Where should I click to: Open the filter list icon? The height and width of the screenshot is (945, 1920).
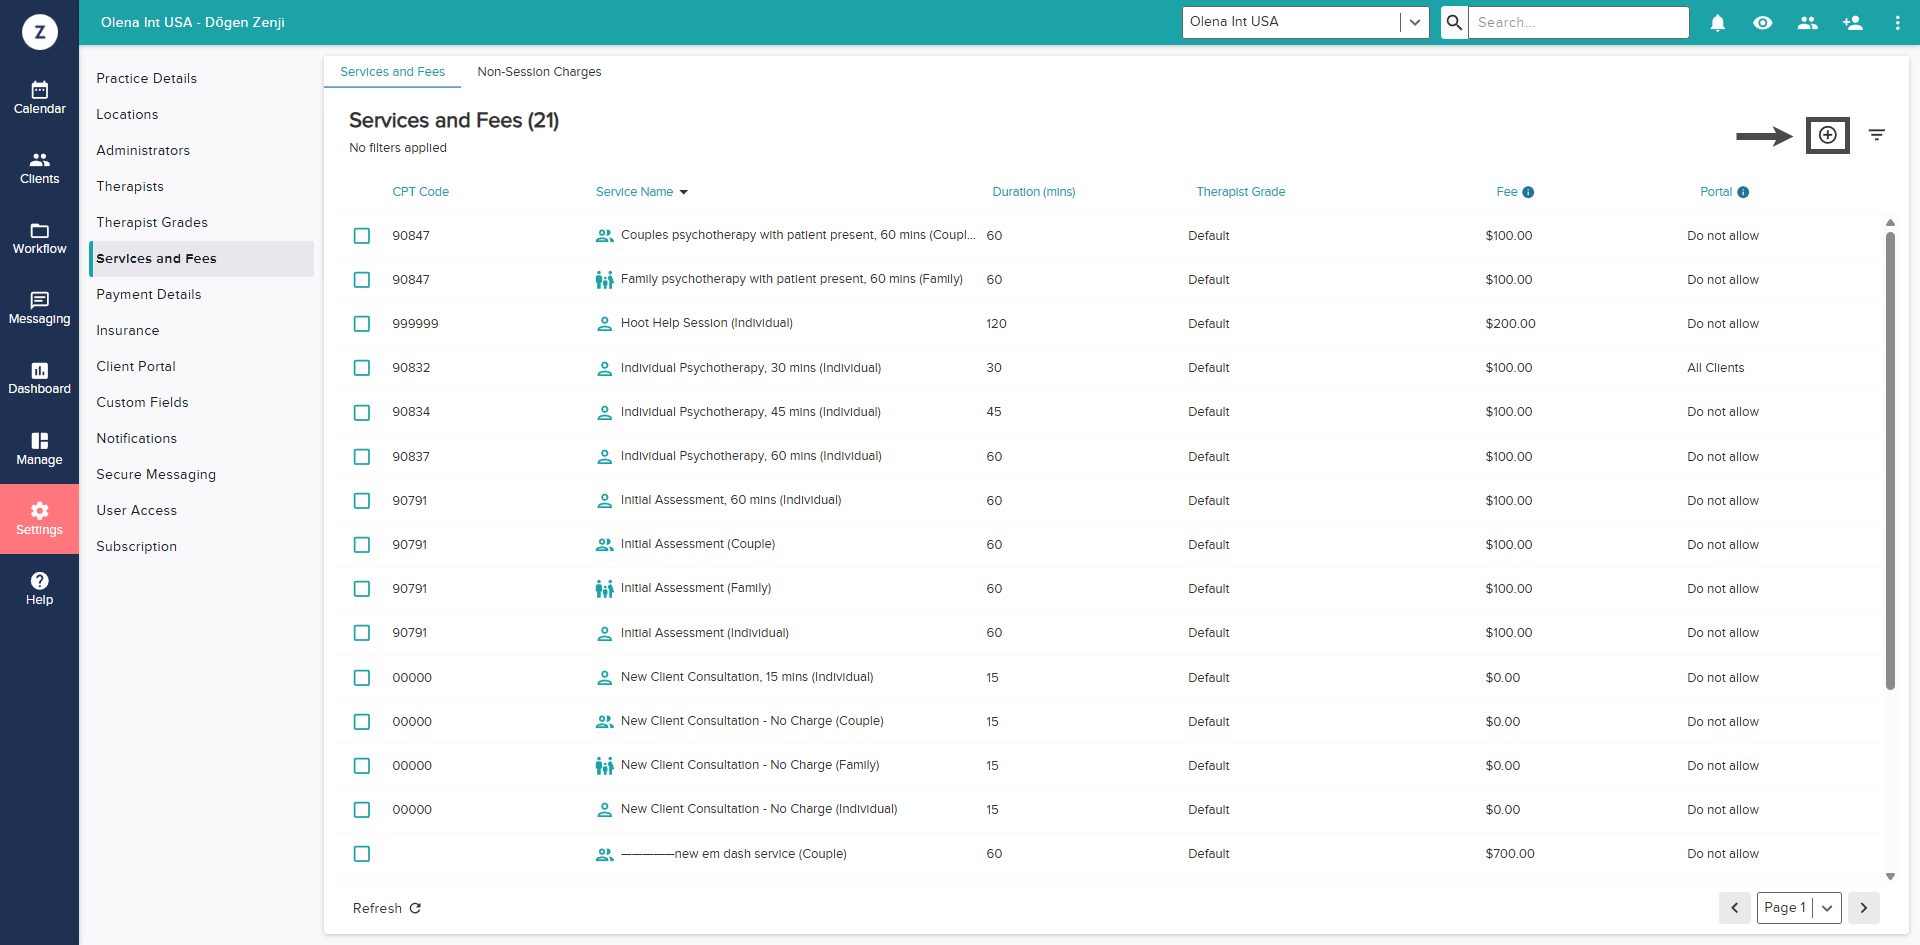pyautogui.click(x=1877, y=135)
